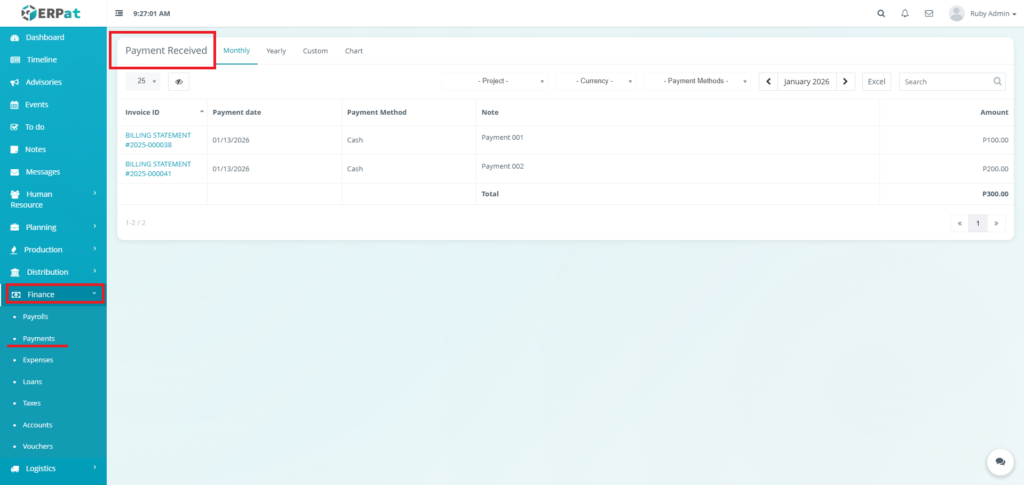Open the chat bubble icon
The width and height of the screenshot is (1024, 485).
point(999,461)
